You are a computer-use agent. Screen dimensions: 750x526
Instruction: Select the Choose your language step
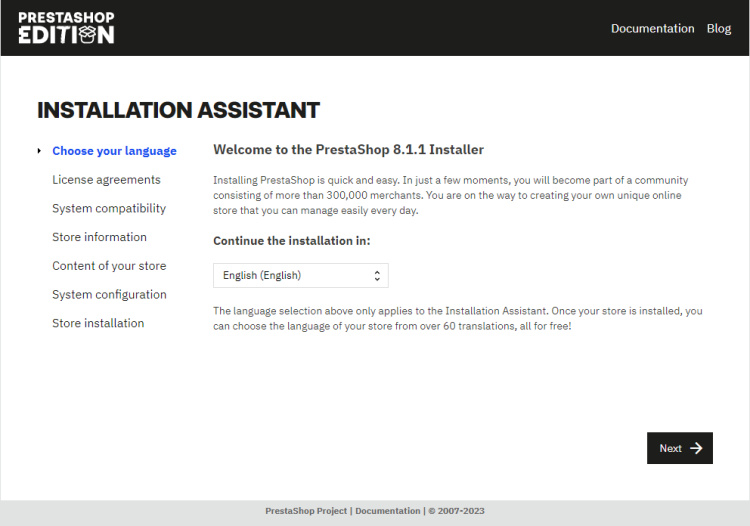(114, 151)
